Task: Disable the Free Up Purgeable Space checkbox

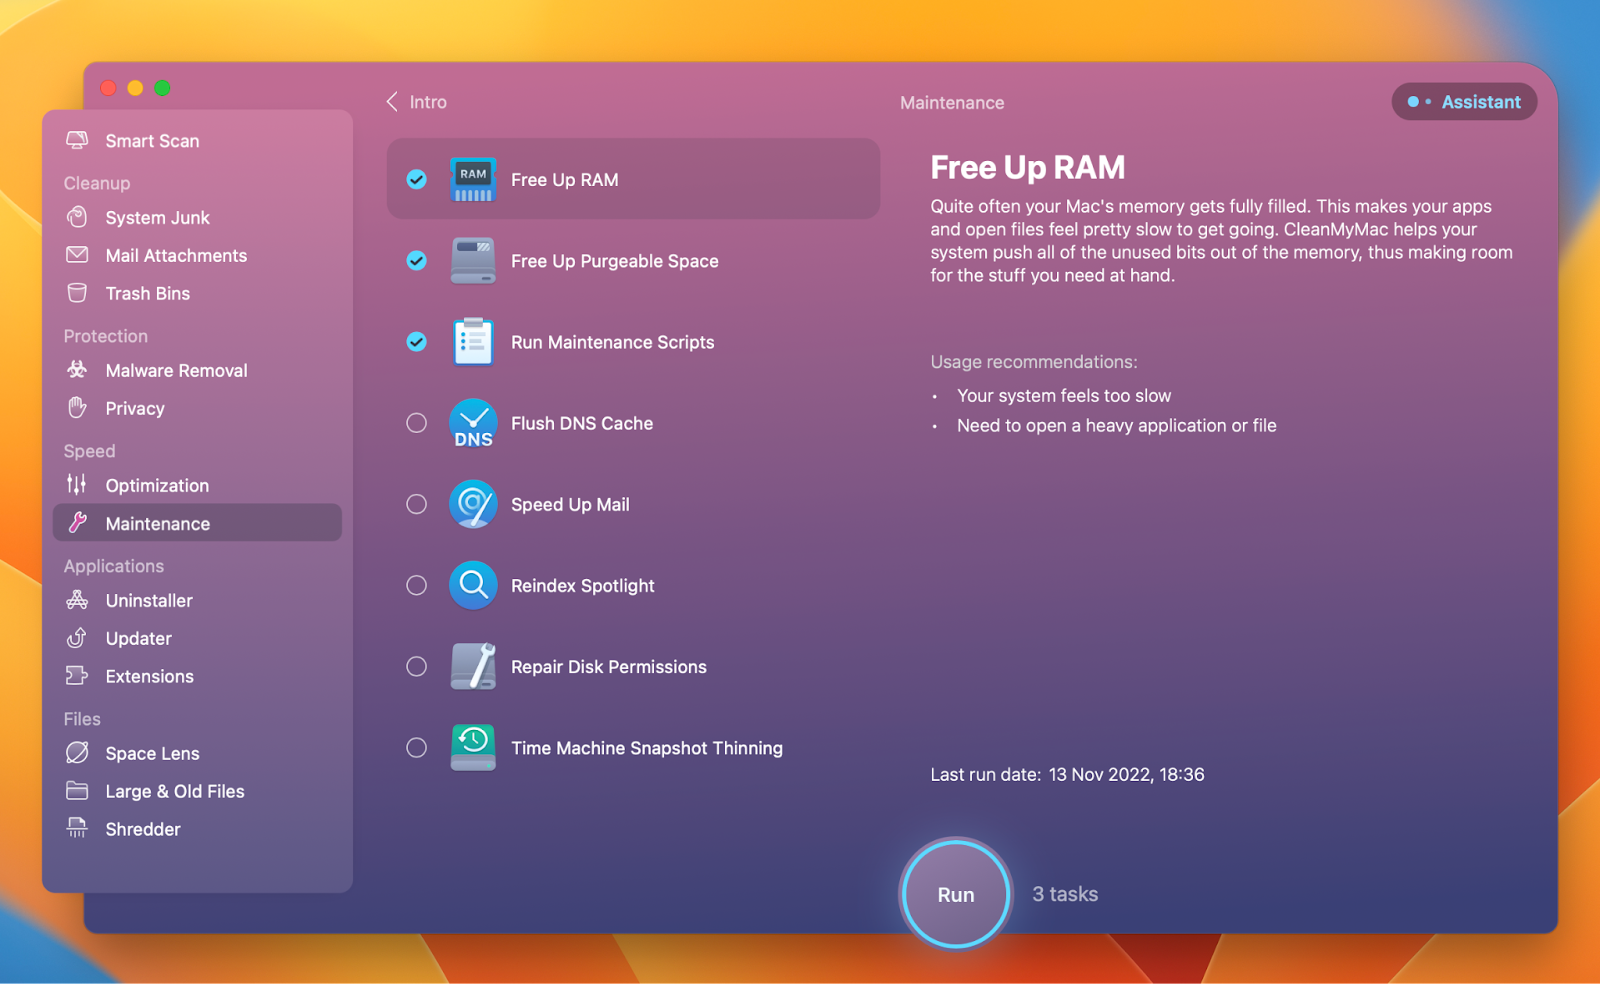Action: click(x=417, y=261)
